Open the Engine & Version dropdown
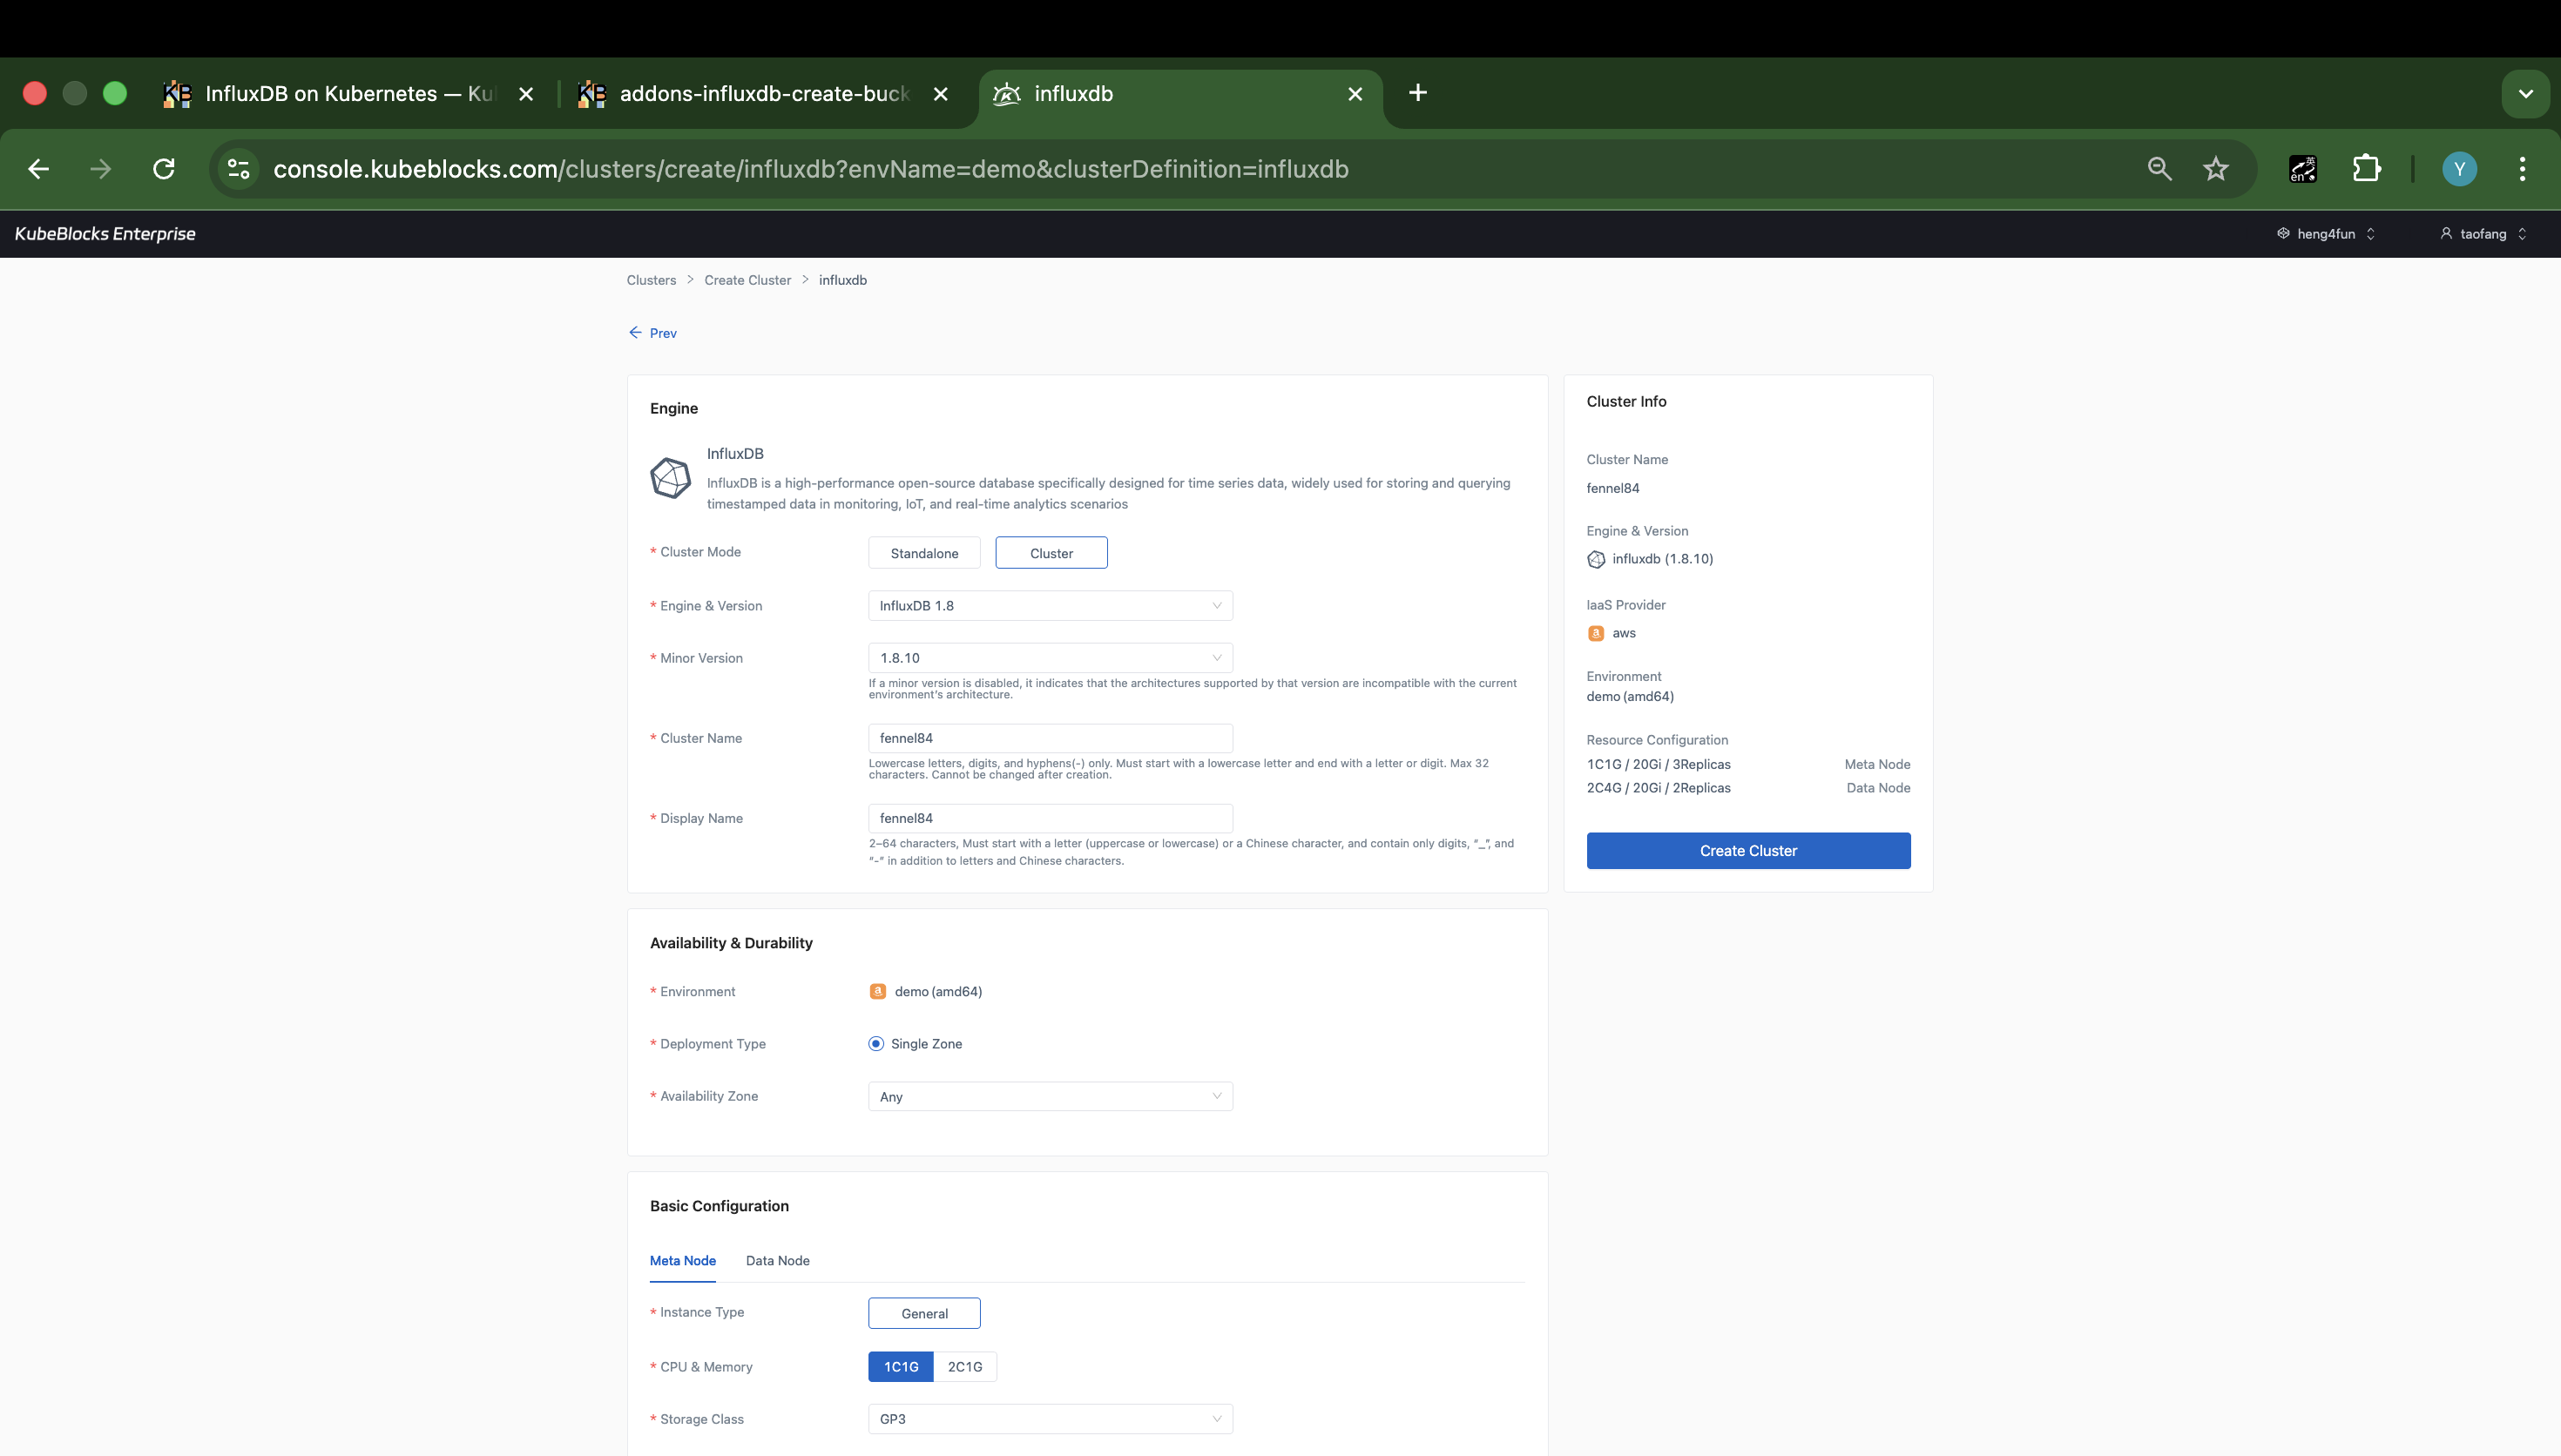This screenshot has height=1456, width=2561. (1050, 605)
